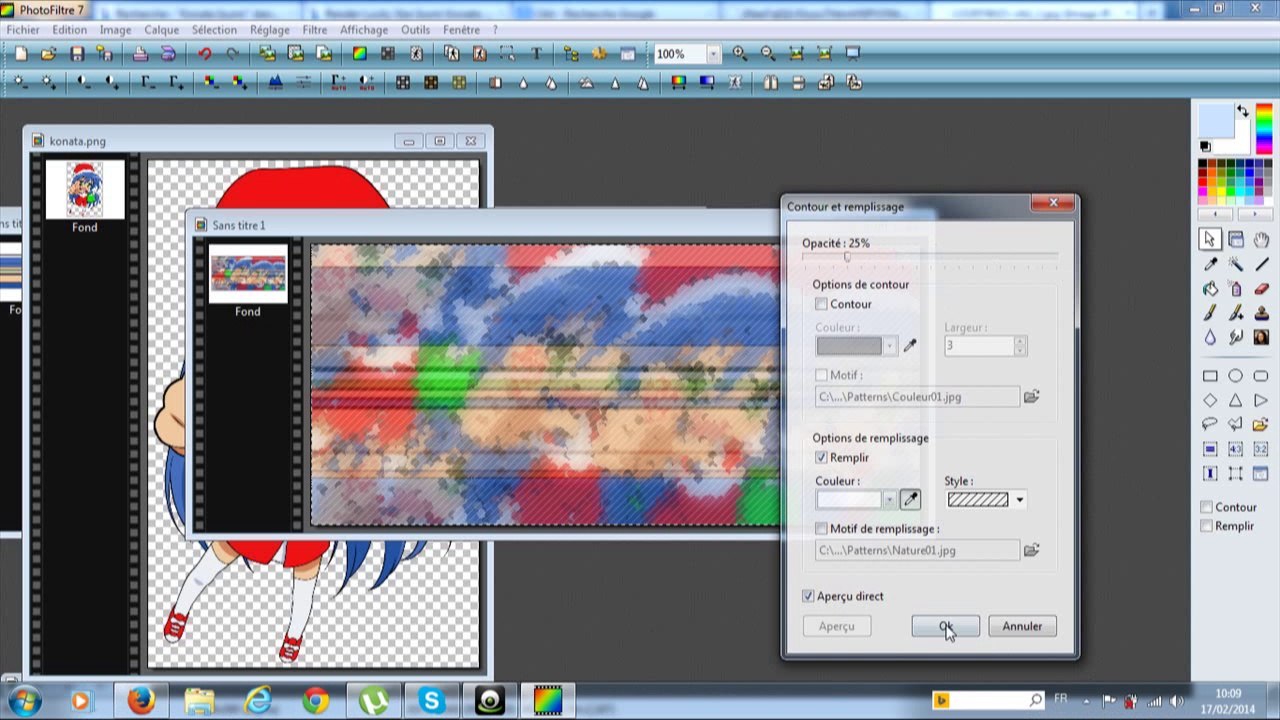Screen dimensions: 1280x720
Task: Show previous palette colors arrow
Action: [1215, 214]
